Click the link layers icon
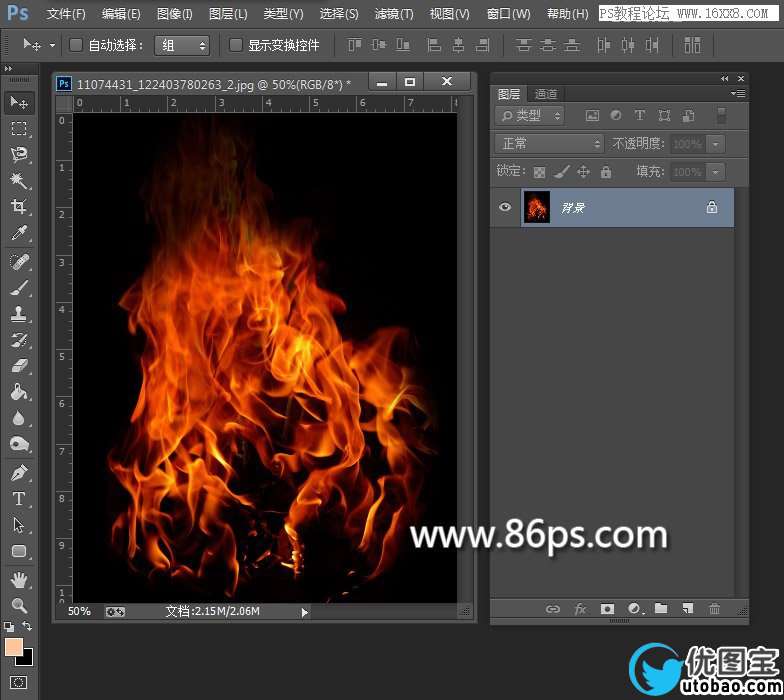This screenshot has width=784, height=700. pyautogui.click(x=552, y=609)
